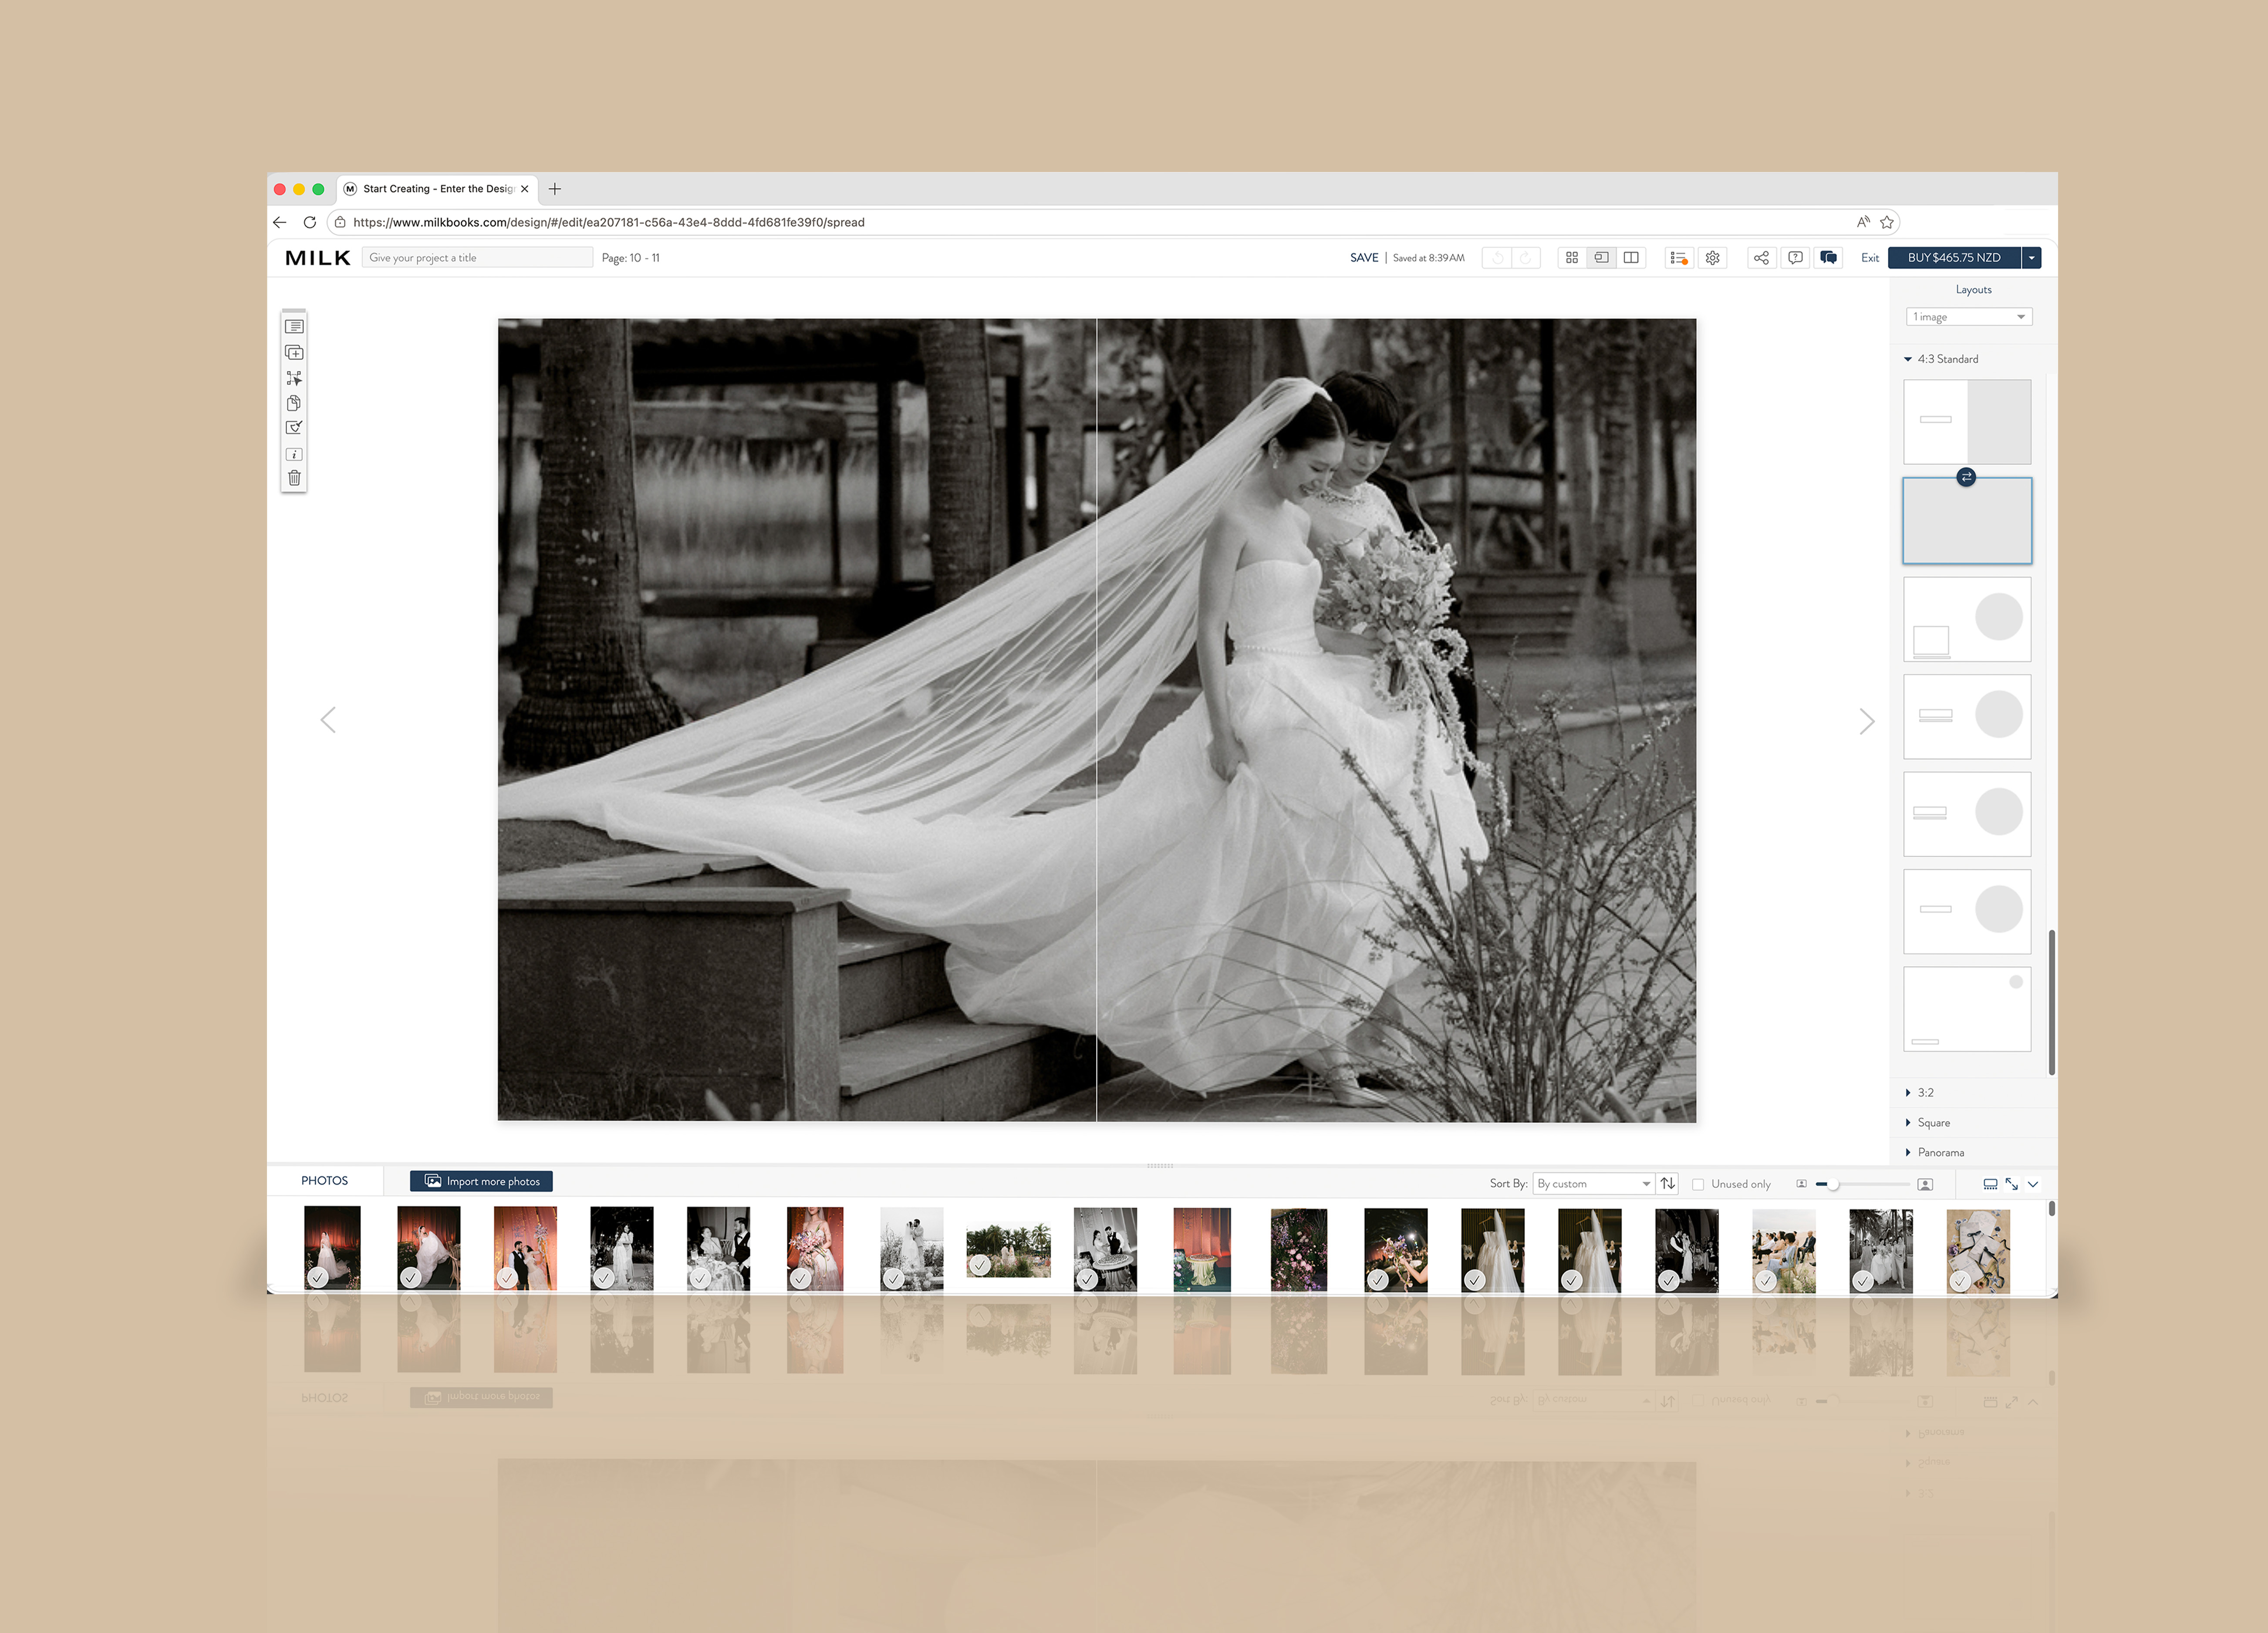This screenshot has height=1633, width=2268.
Task: Click the small thumbnail size icon
Action: [1801, 1184]
